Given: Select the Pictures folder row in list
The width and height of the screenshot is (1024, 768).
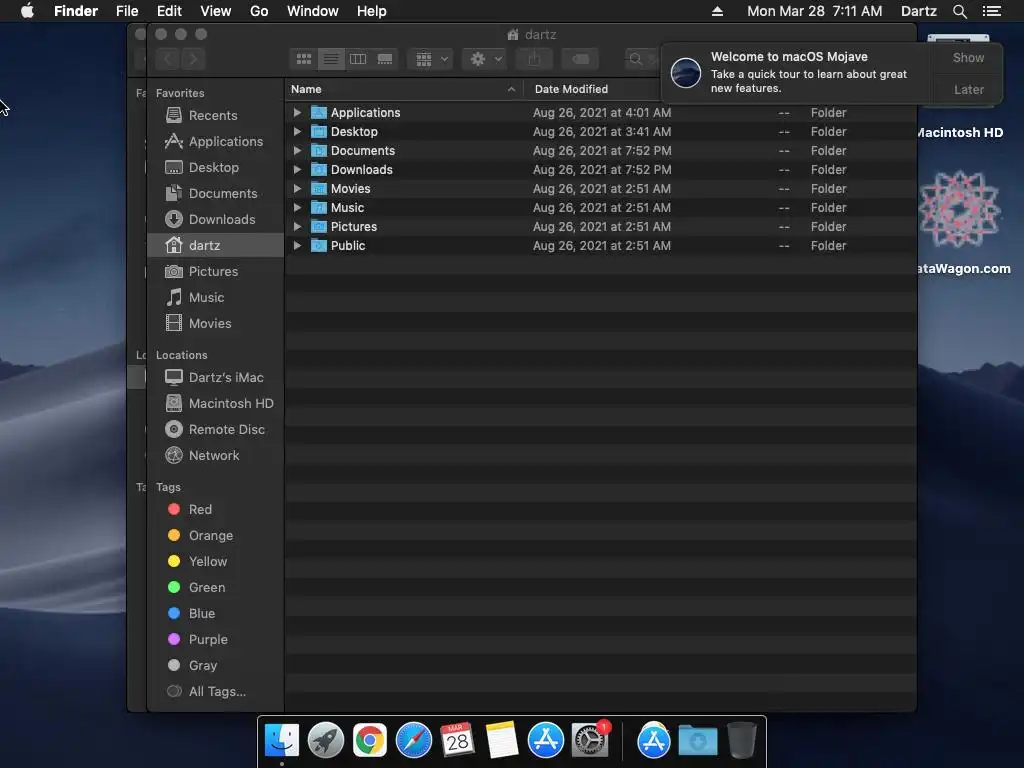Looking at the screenshot, I should tap(600, 227).
